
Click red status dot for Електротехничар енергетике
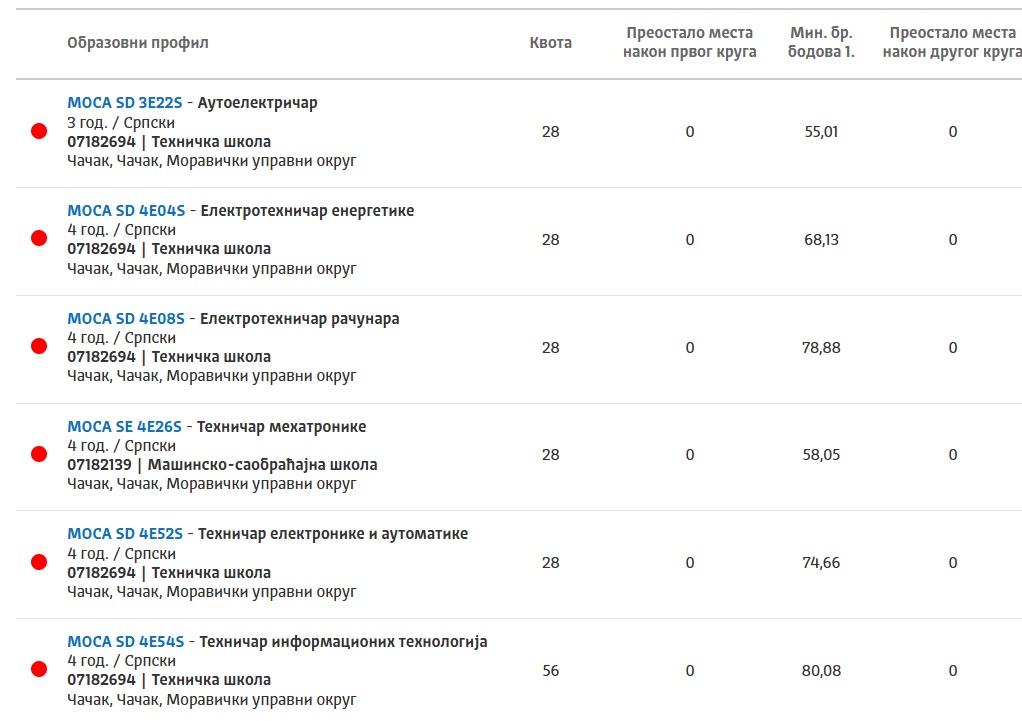pyautogui.click(x=39, y=238)
